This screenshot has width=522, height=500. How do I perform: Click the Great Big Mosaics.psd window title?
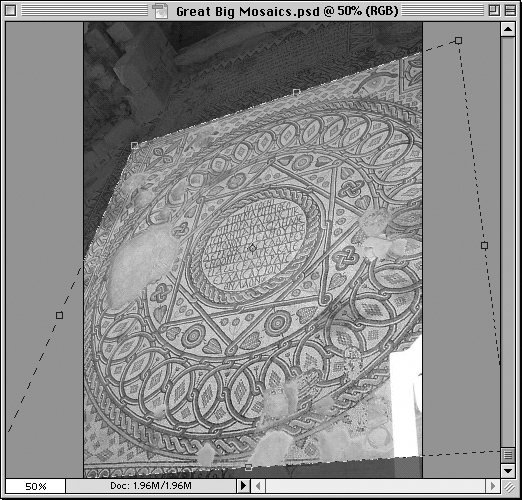coord(287,11)
